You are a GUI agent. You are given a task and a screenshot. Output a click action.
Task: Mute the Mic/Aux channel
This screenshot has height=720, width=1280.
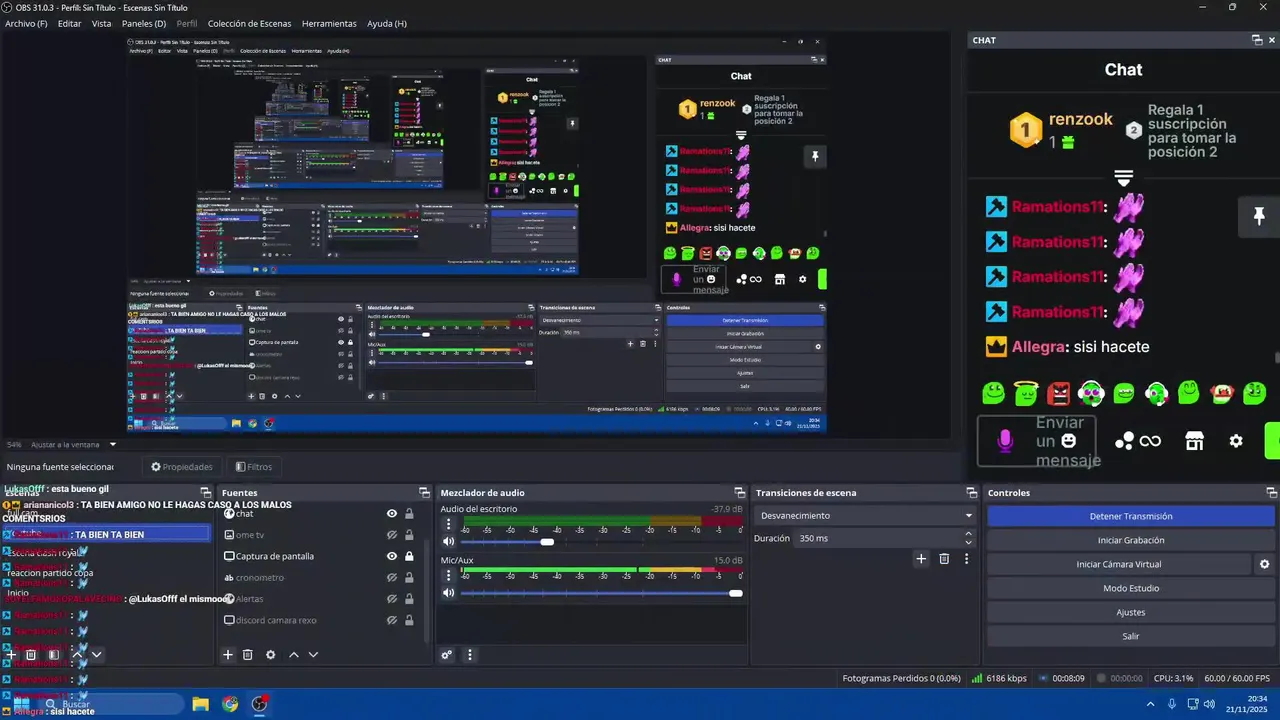coord(448,593)
